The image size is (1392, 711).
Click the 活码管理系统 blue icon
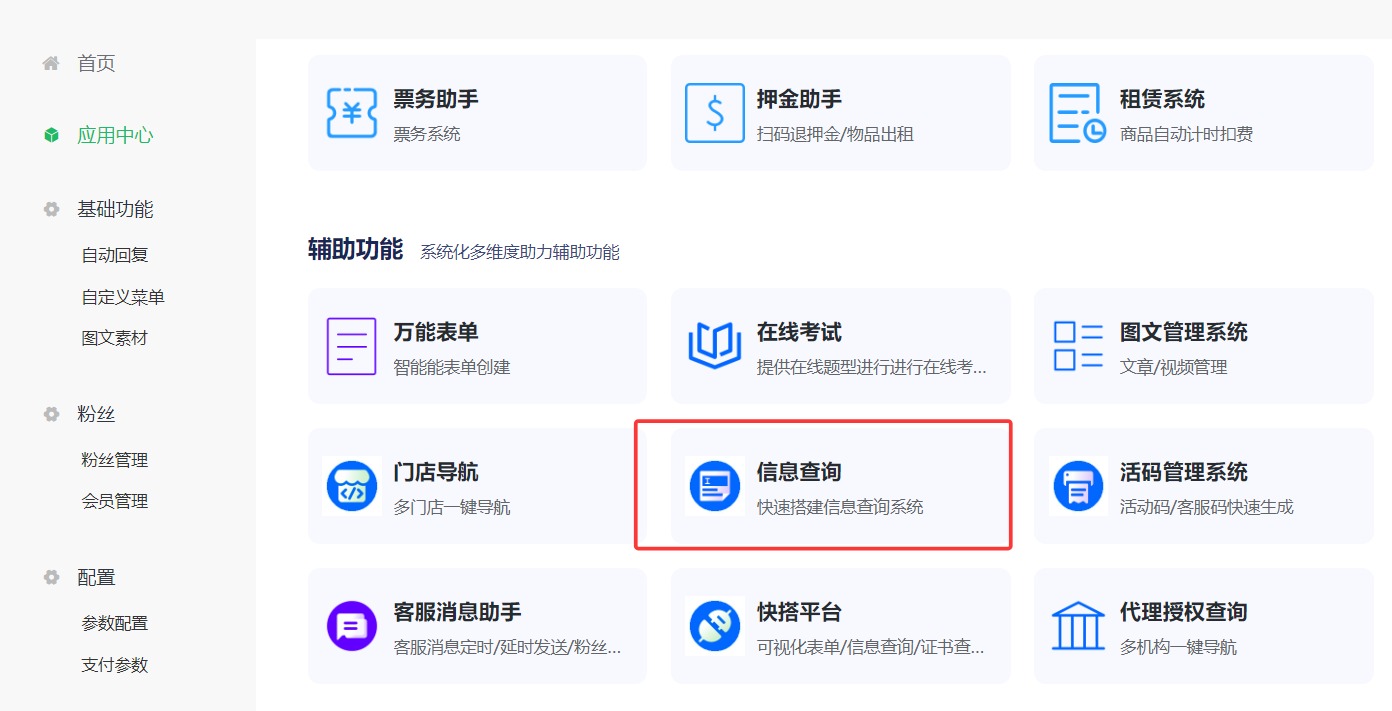point(1077,485)
